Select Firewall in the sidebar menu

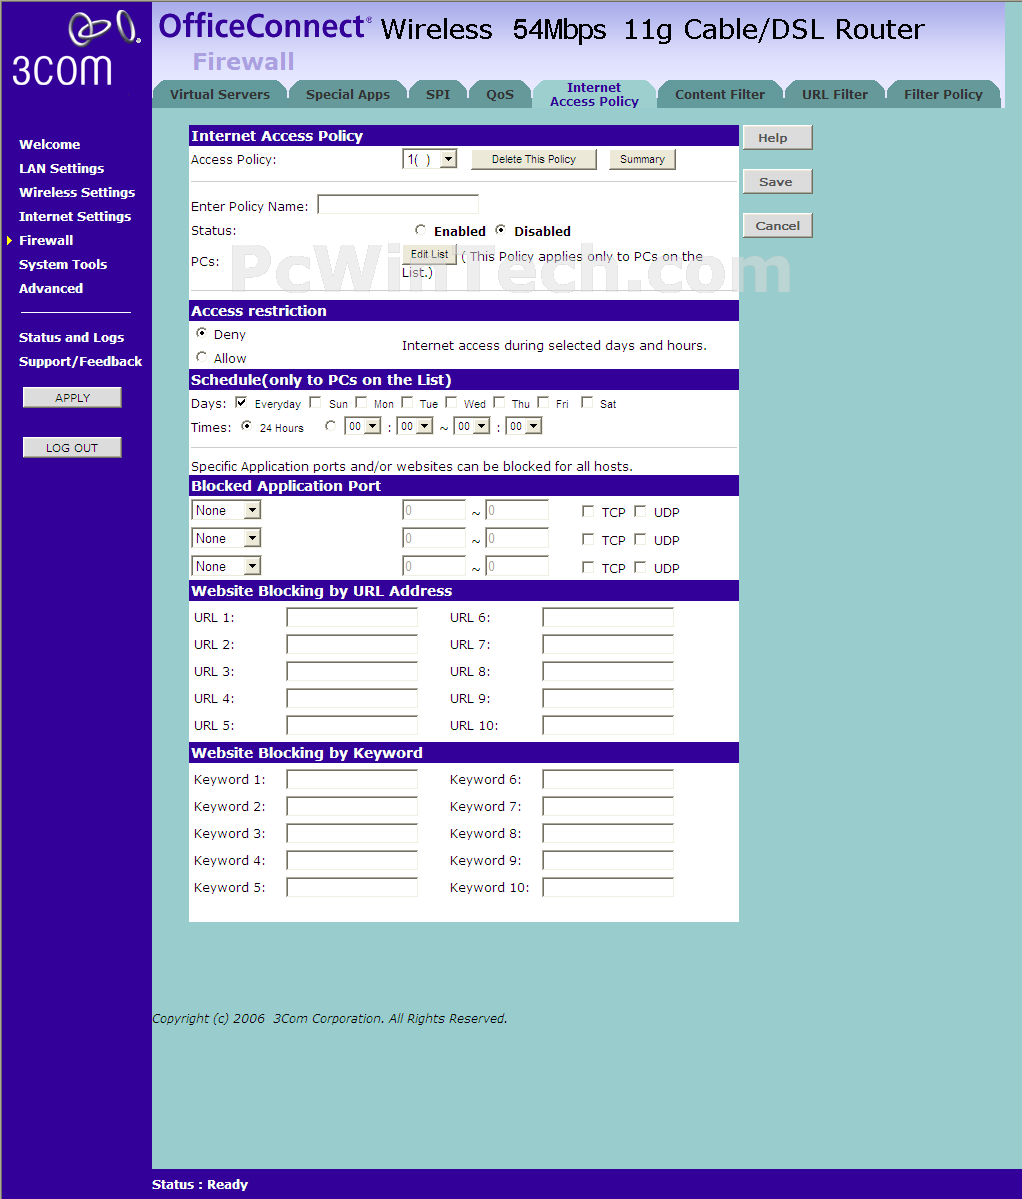46,240
